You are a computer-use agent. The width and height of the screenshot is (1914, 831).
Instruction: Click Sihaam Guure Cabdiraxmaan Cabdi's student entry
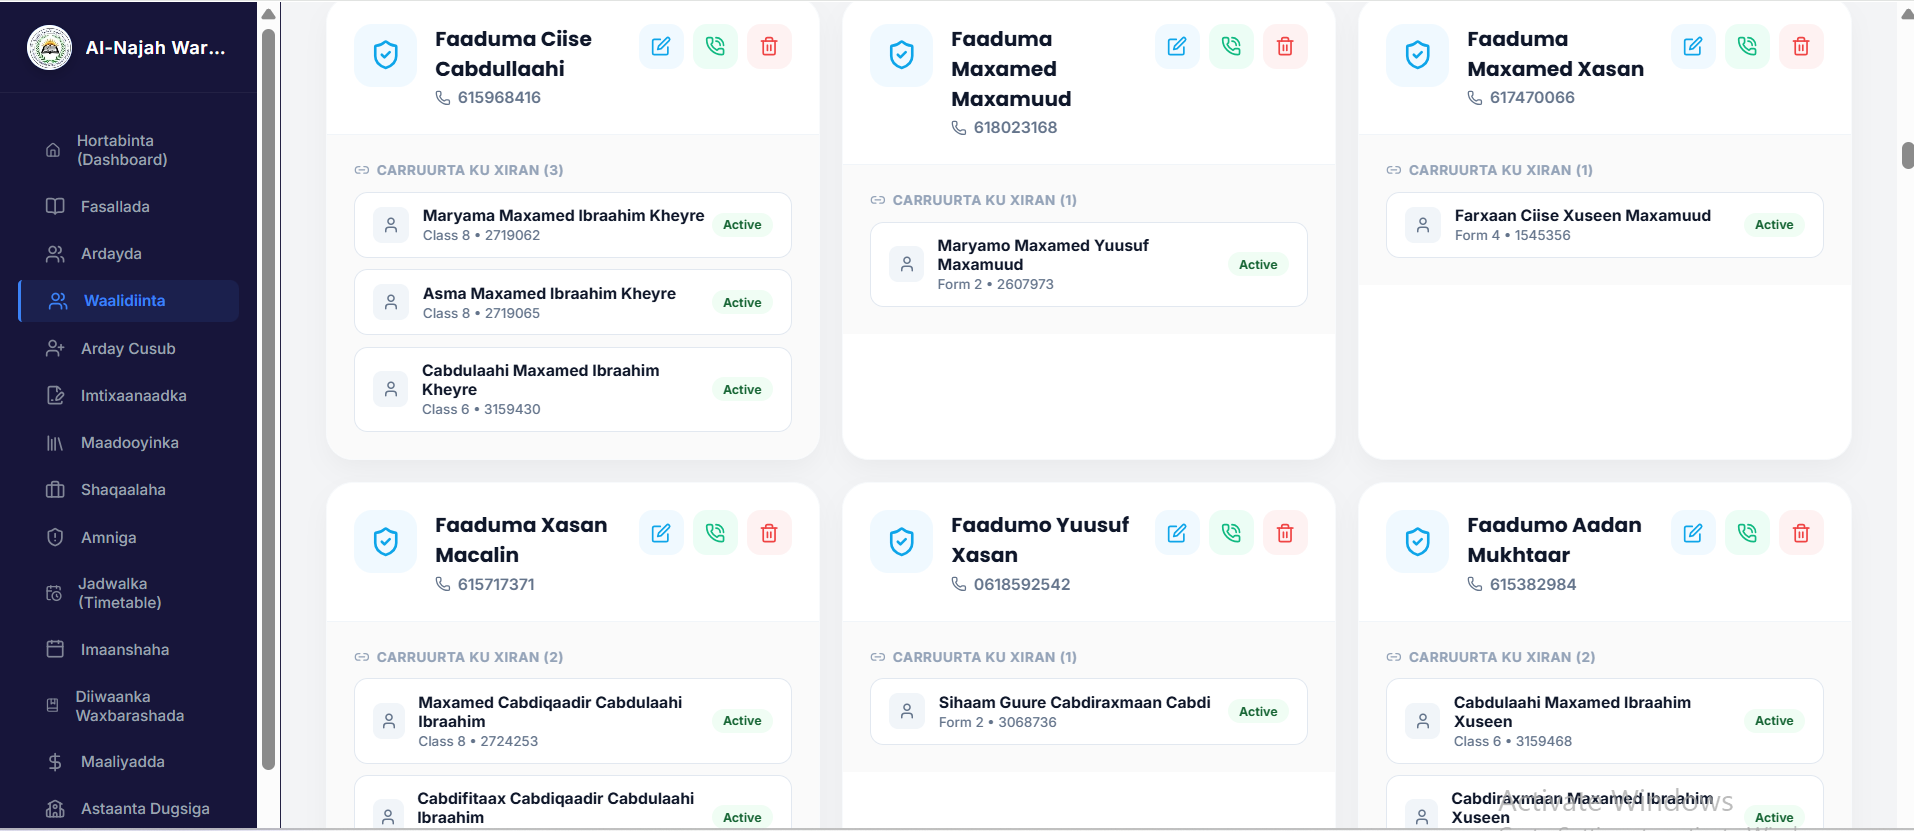coord(1089,712)
